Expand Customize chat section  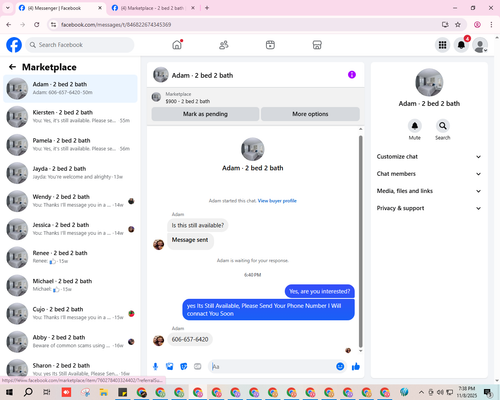click(x=429, y=157)
